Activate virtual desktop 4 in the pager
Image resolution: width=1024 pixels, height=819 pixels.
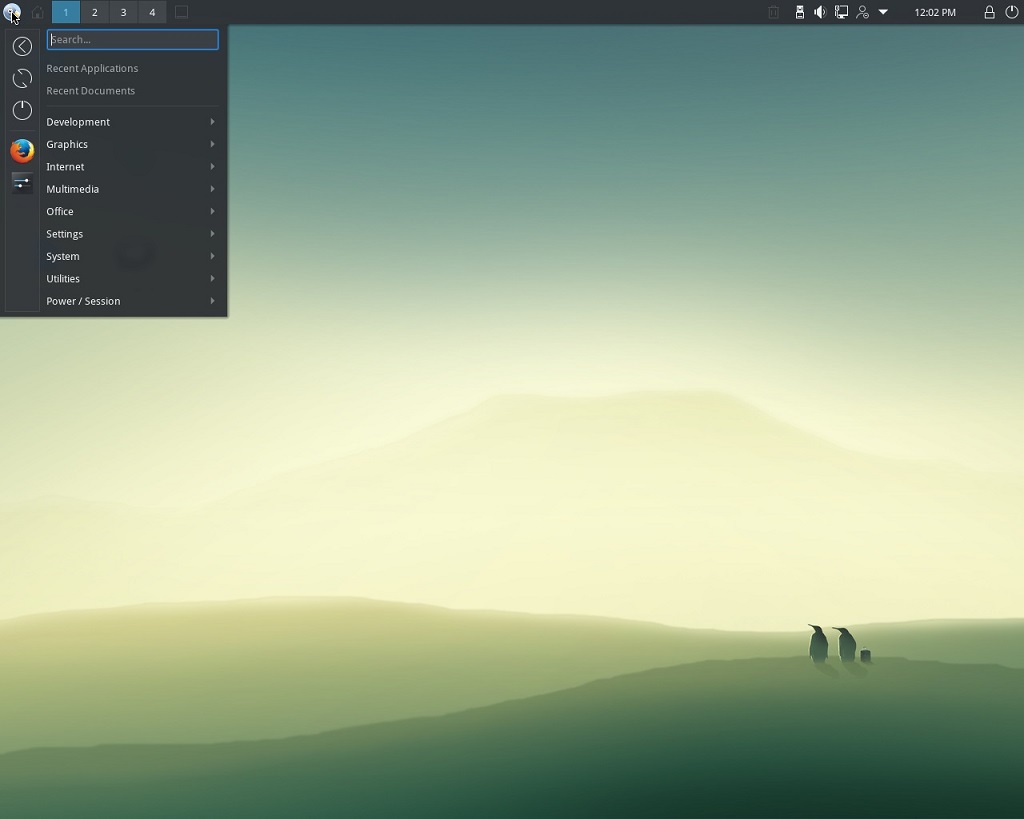point(152,12)
